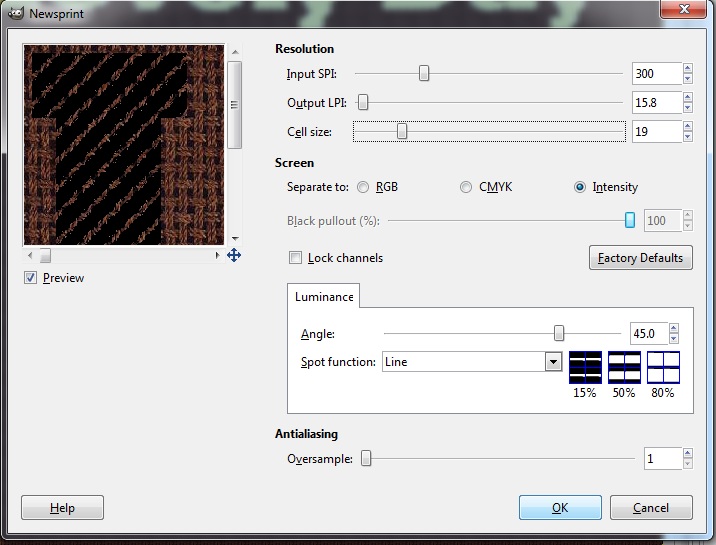The image size is (716, 545).
Task: Click the Cell size value field
Action: [x=657, y=131]
